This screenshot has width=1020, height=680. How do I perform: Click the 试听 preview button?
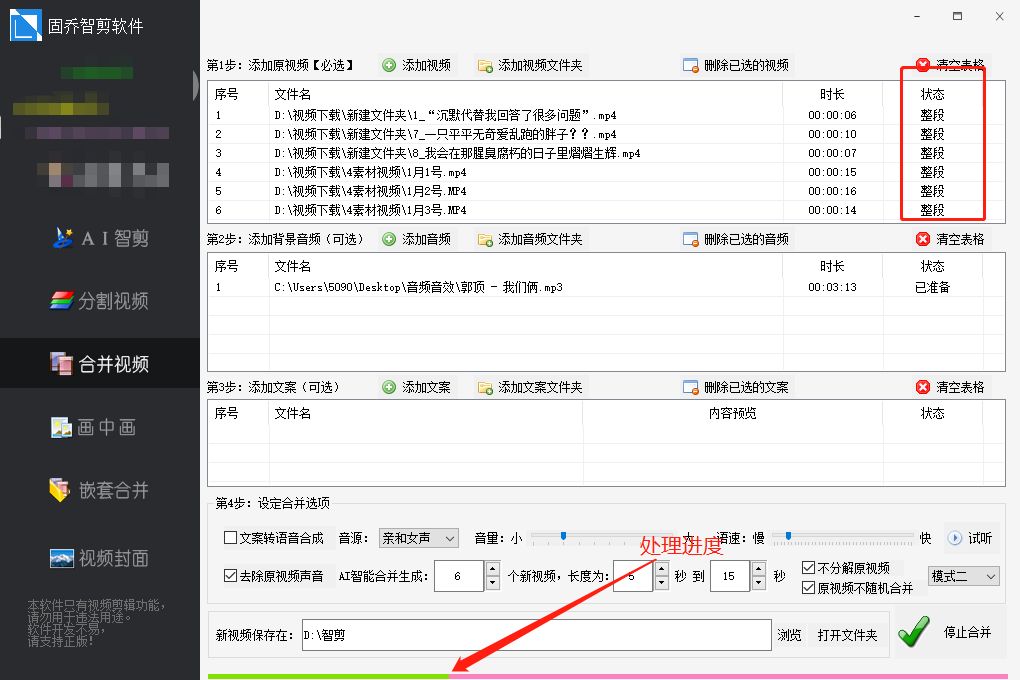click(970, 538)
